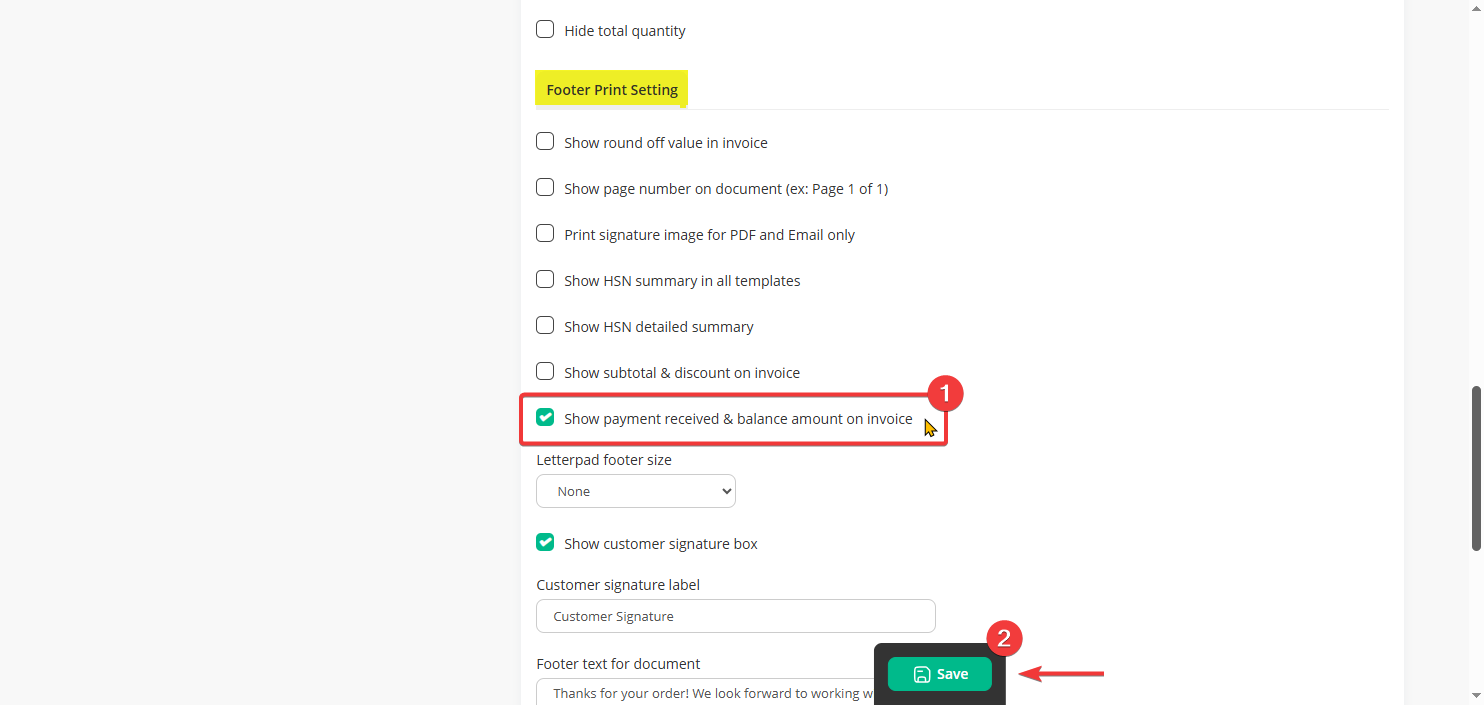
Task: Click the red step 2 badge
Action: coord(1004,638)
